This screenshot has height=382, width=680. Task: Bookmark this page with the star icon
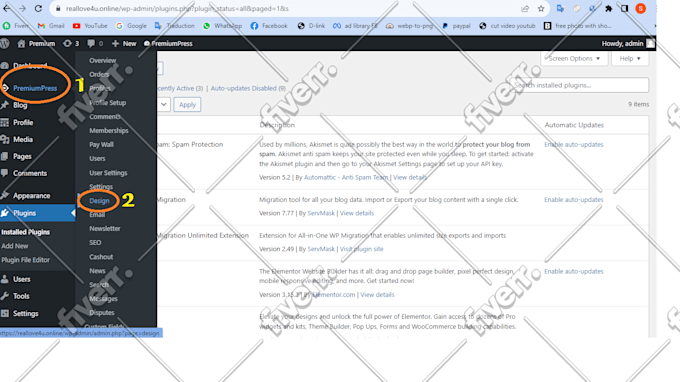pyautogui.click(x=541, y=9)
